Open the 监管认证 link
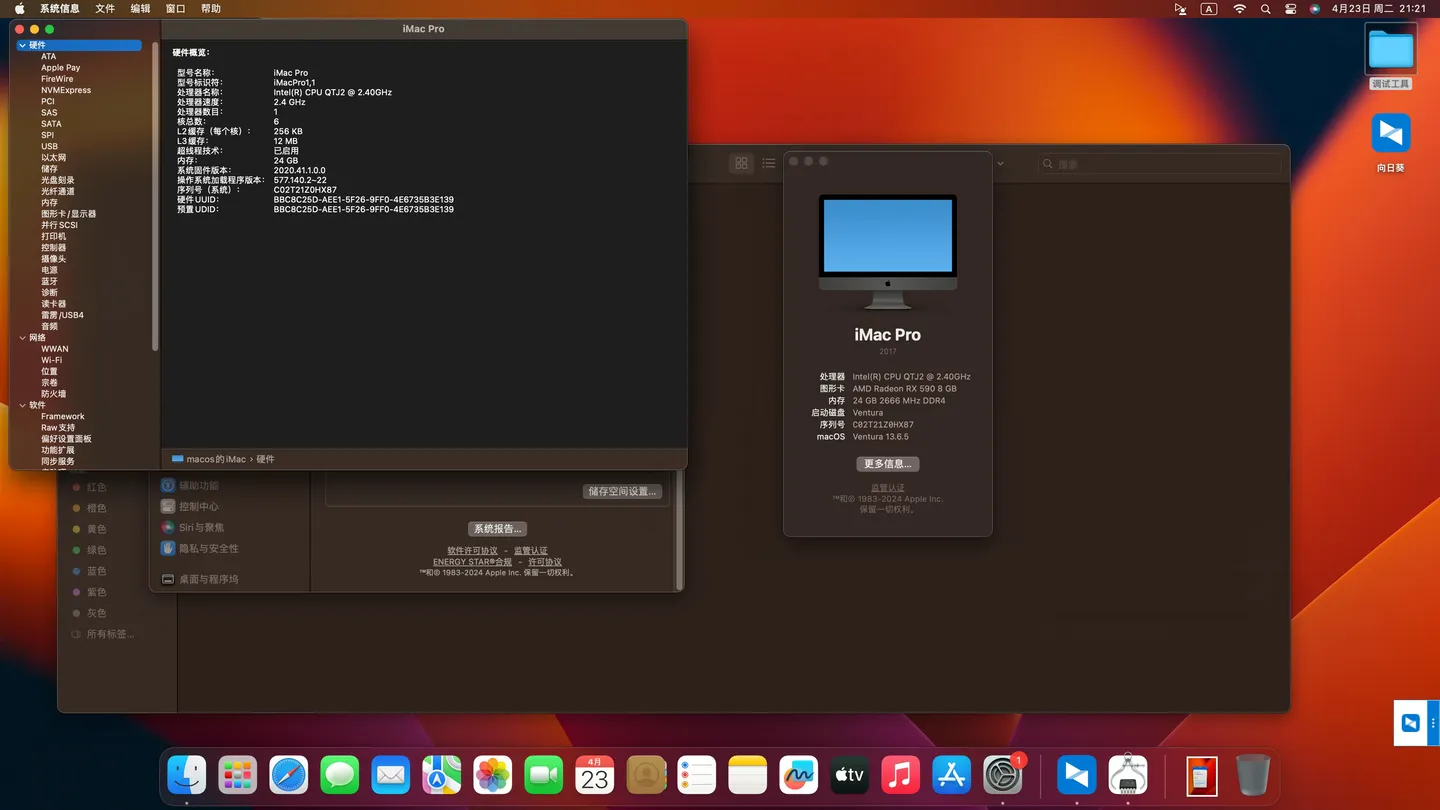Screen dimensions: 1440x810 886,486
